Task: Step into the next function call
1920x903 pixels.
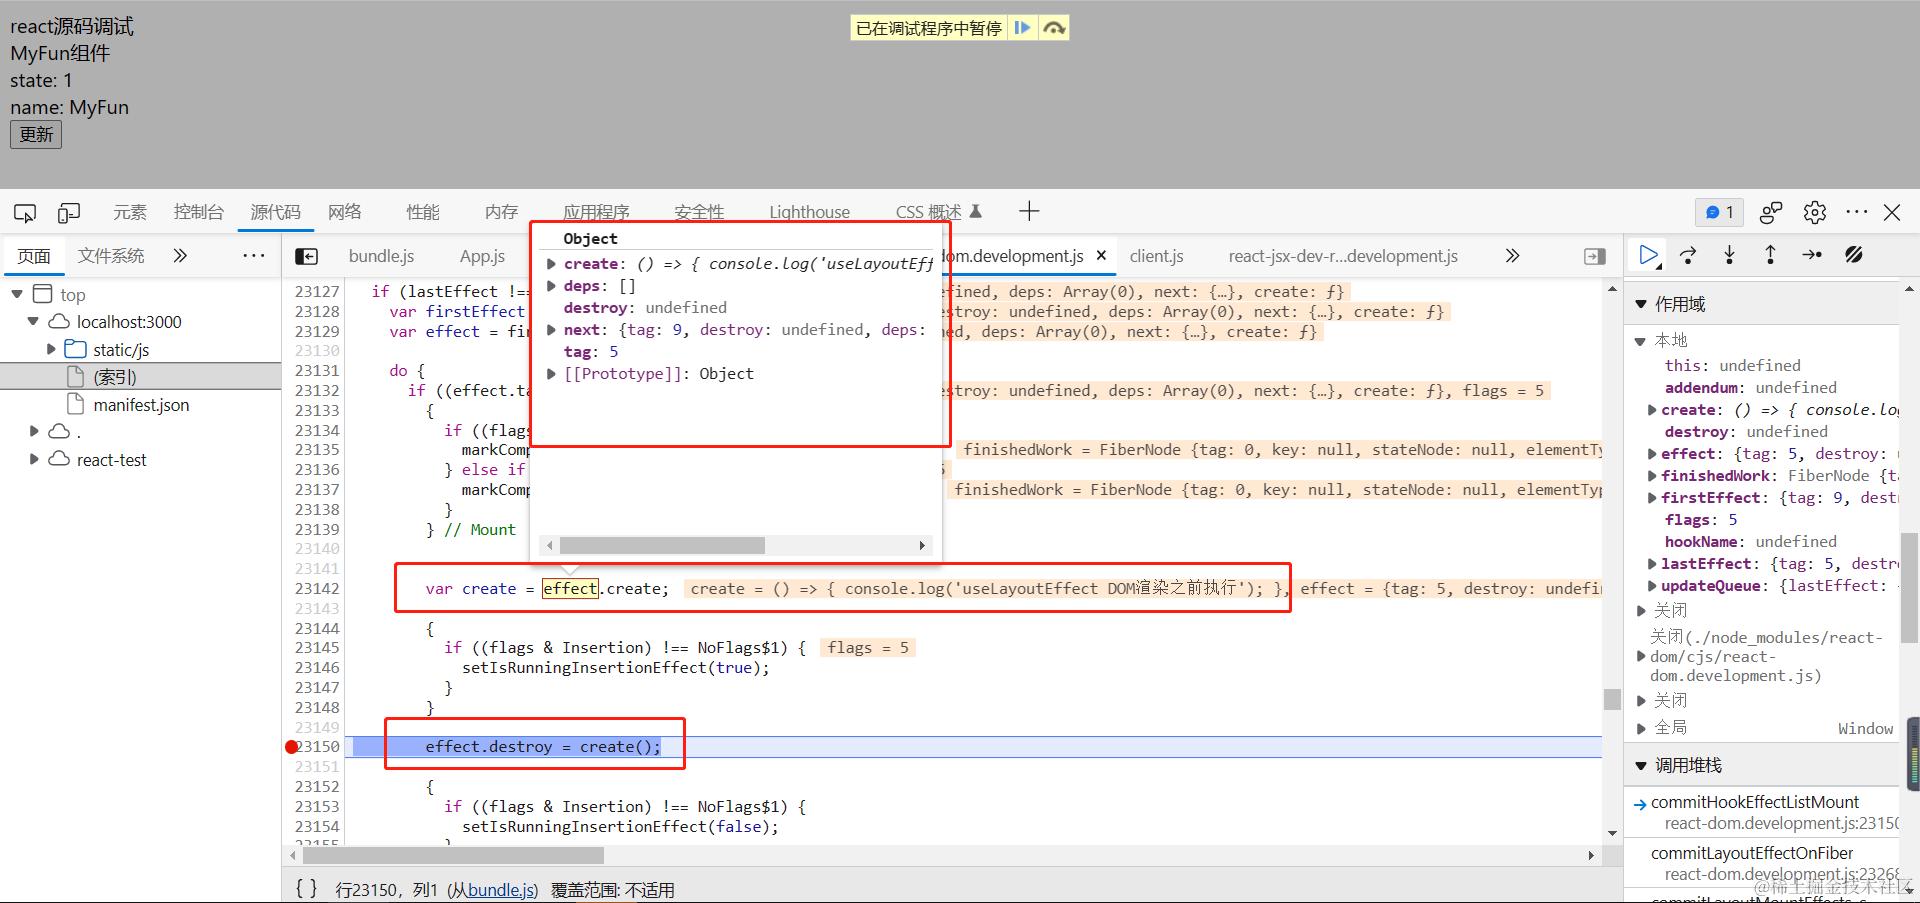Action: tap(1729, 256)
